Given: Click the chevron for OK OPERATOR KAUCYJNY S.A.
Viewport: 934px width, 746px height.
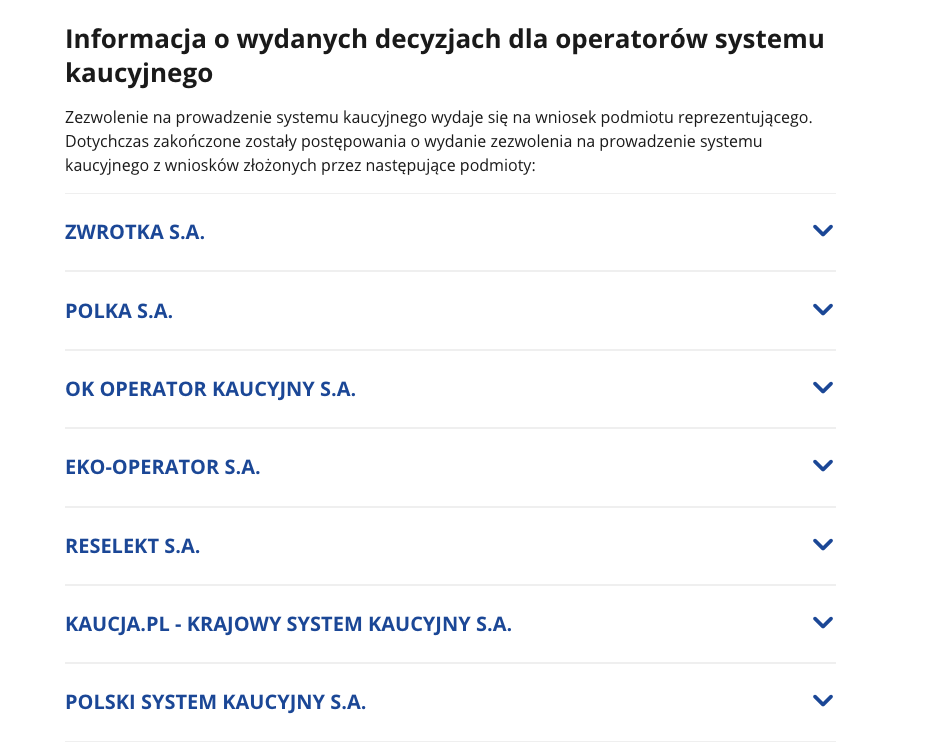Looking at the screenshot, I should (x=823, y=388).
